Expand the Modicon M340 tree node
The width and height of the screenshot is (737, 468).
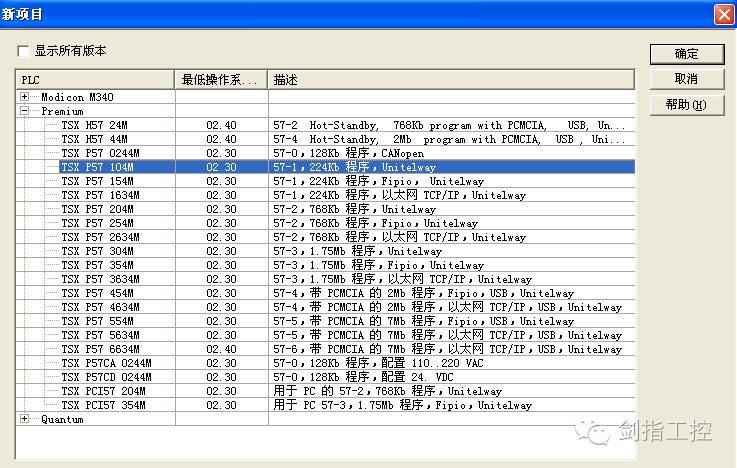(24, 97)
